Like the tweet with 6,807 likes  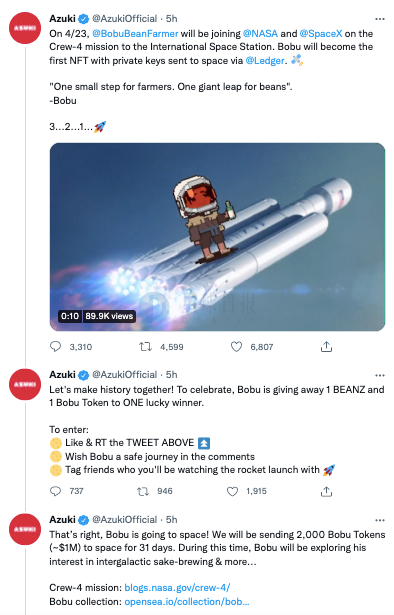(x=236, y=346)
